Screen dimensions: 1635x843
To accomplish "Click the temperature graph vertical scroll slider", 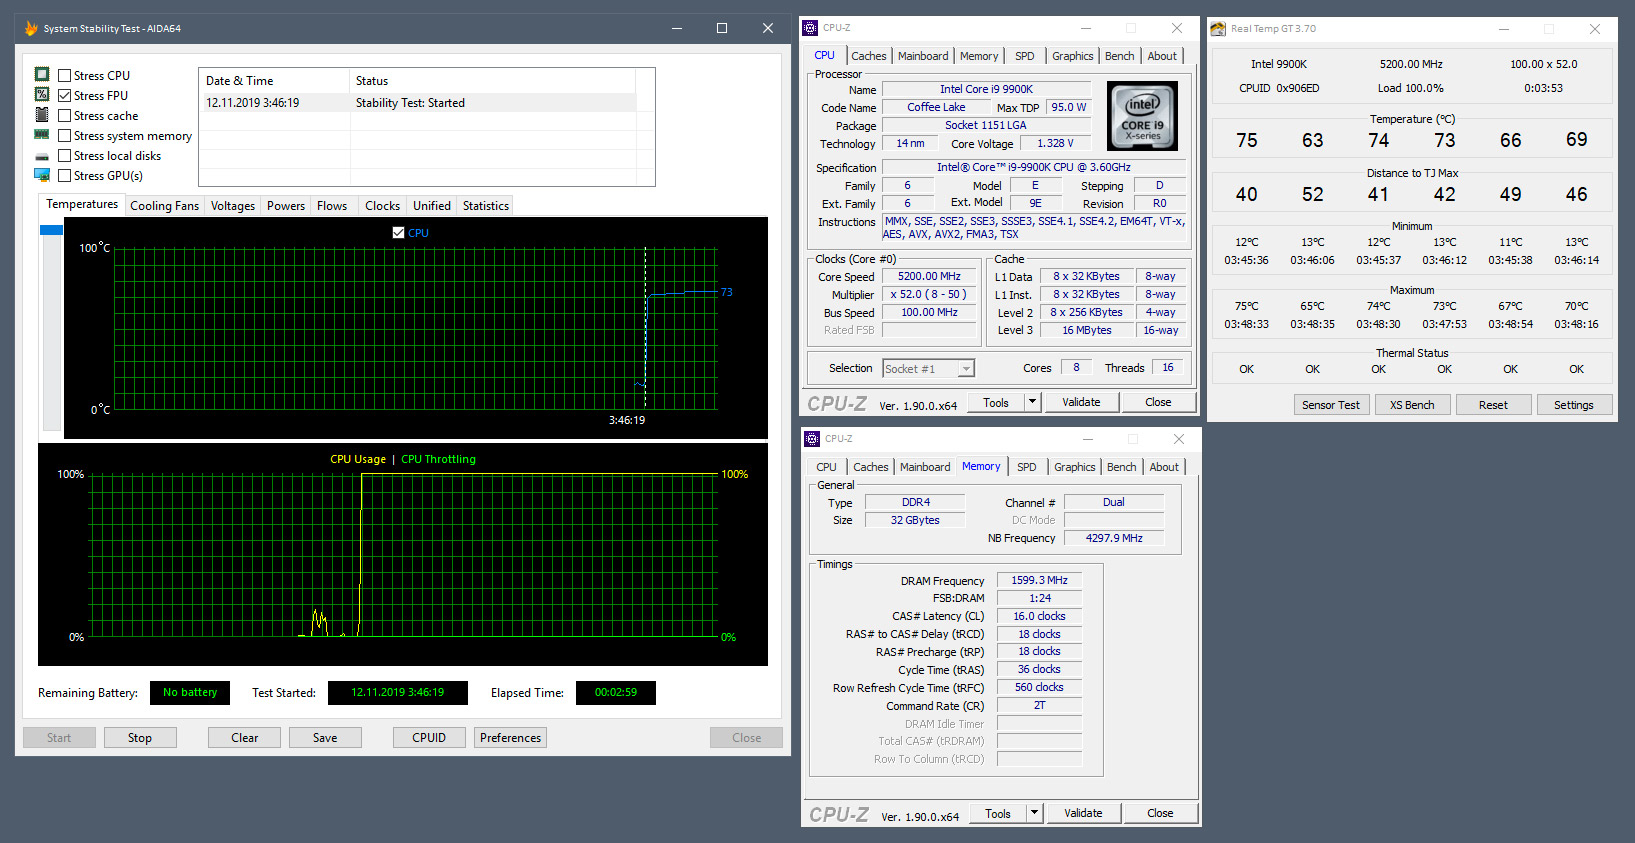I will click(x=51, y=230).
